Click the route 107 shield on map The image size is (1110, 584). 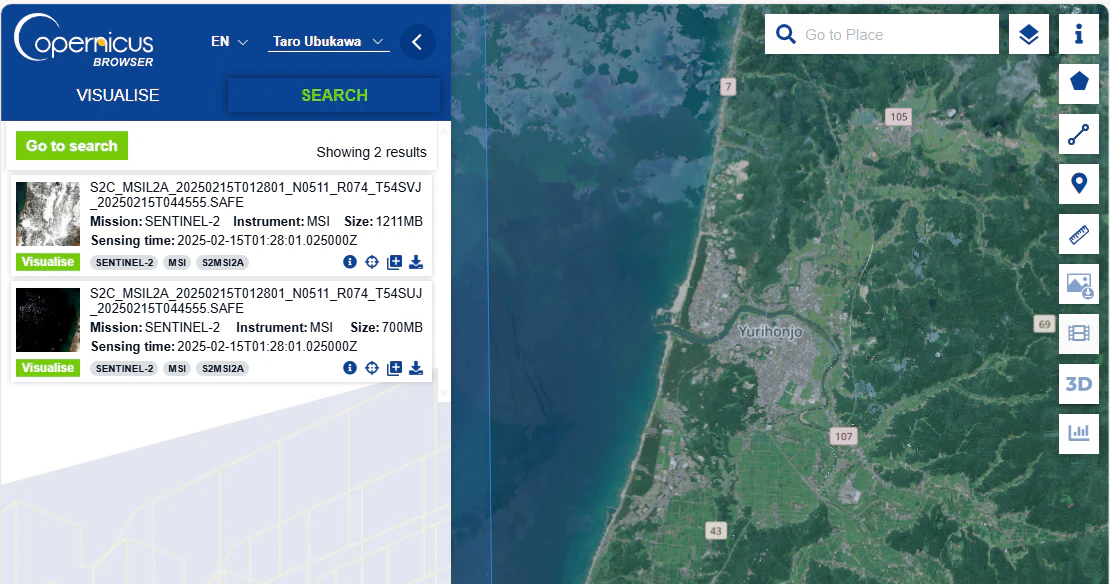click(844, 436)
